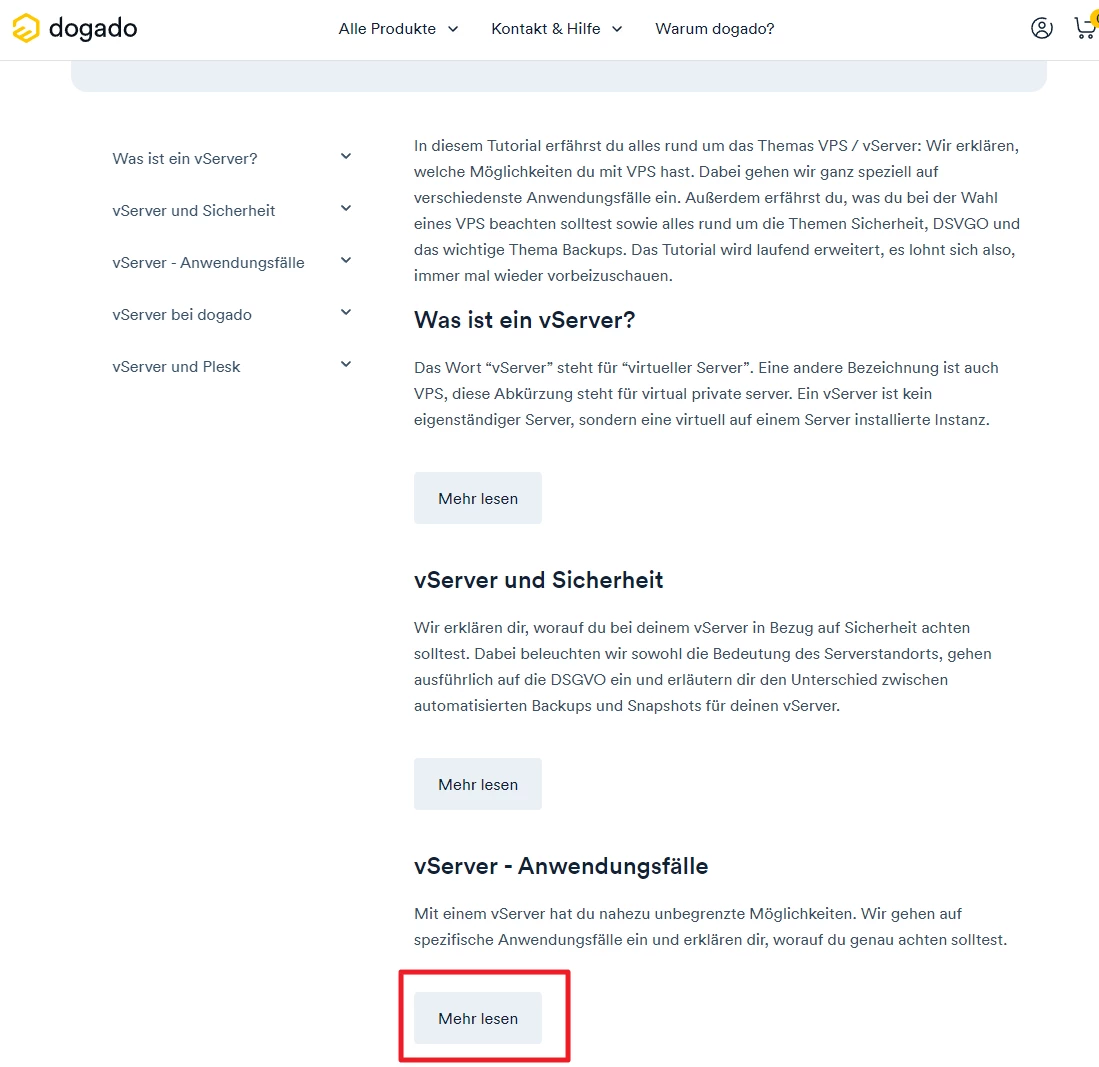Screen dimensions: 1099x1067
Task: Expand chevron beside sidebar 'vServer und Plesk'
Action: tap(346, 364)
